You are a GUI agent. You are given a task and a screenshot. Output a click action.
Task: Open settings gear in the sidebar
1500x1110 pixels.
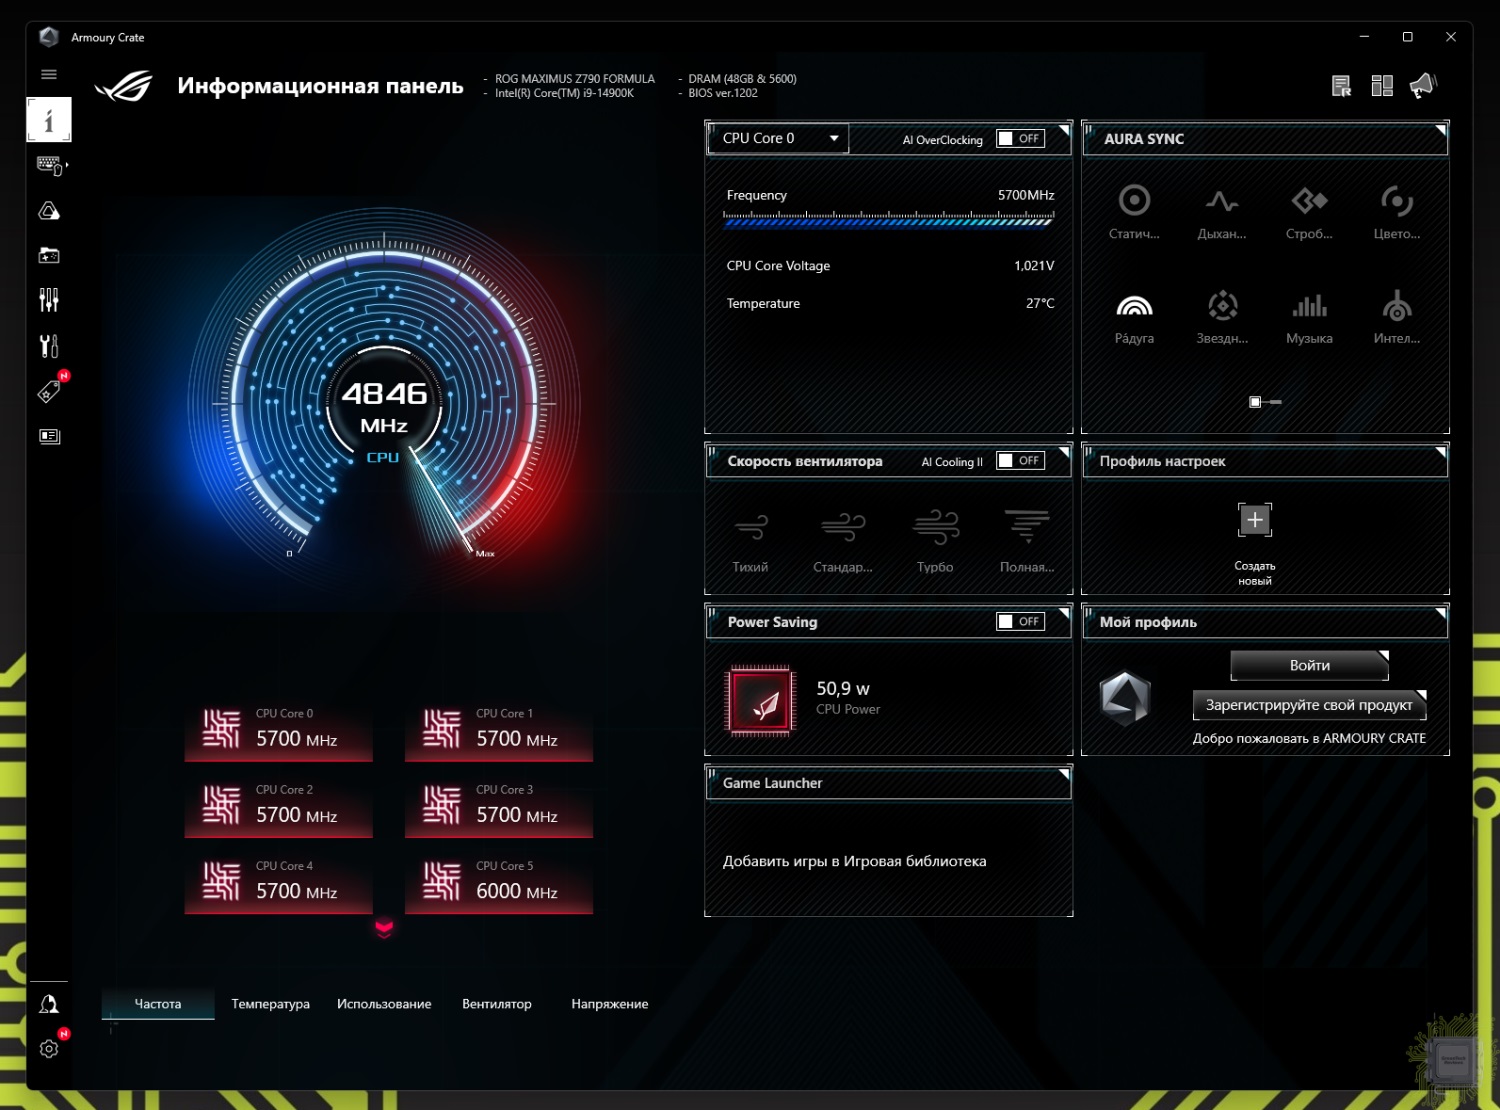coord(49,1048)
